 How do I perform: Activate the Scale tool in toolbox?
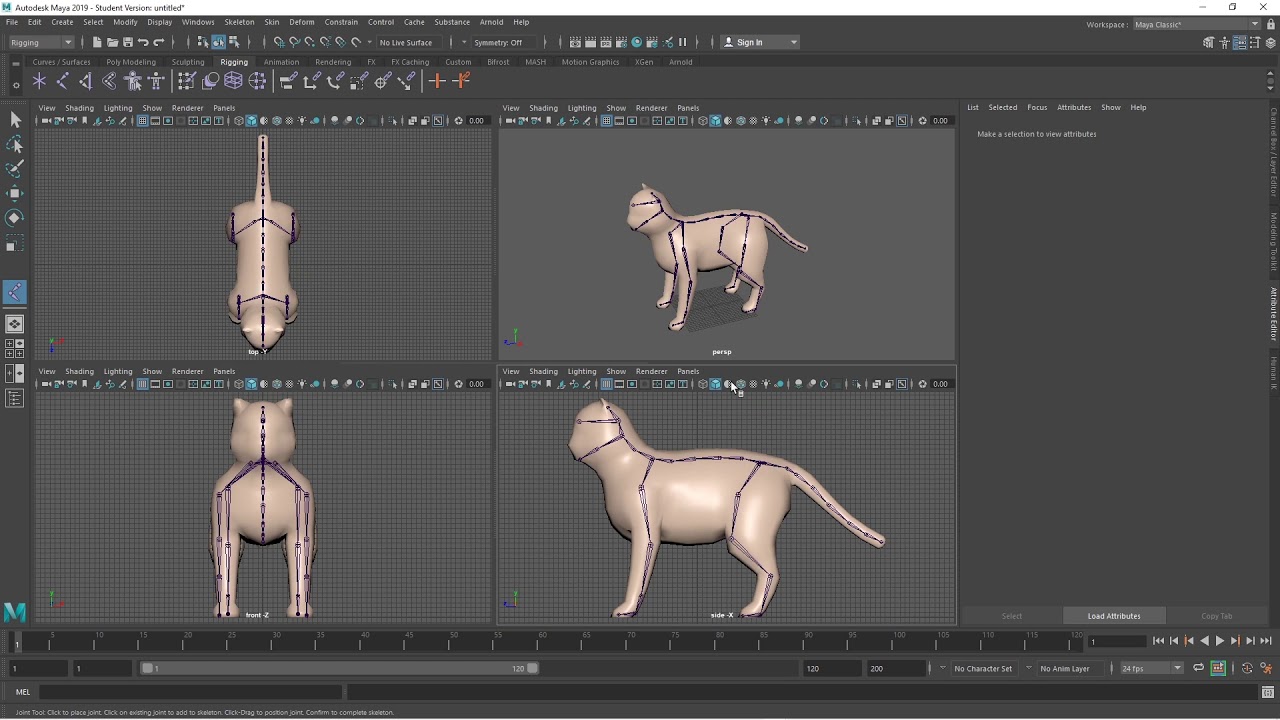click(x=15, y=243)
